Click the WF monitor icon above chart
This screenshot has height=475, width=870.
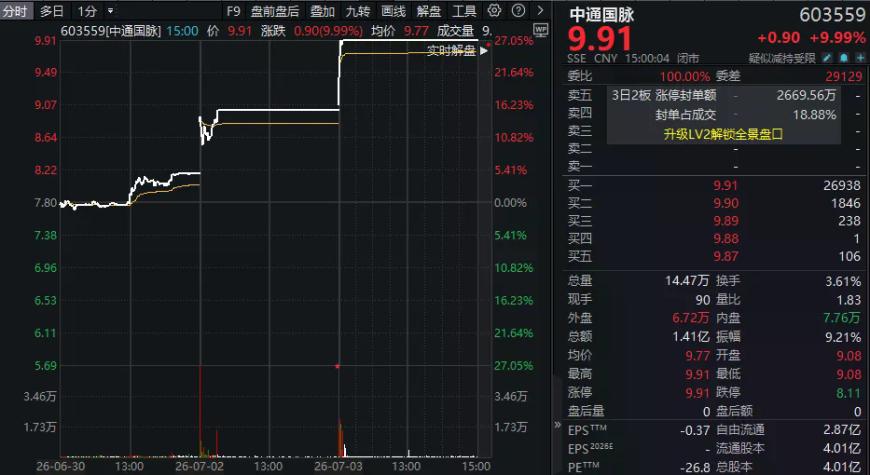(540, 30)
